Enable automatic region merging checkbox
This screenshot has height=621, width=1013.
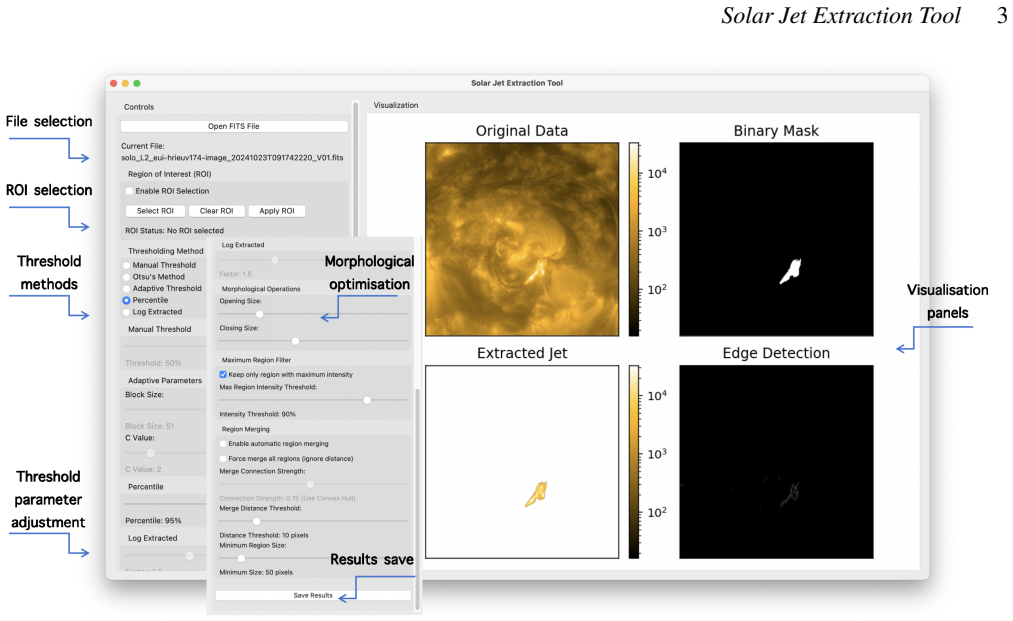click(223, 443)
